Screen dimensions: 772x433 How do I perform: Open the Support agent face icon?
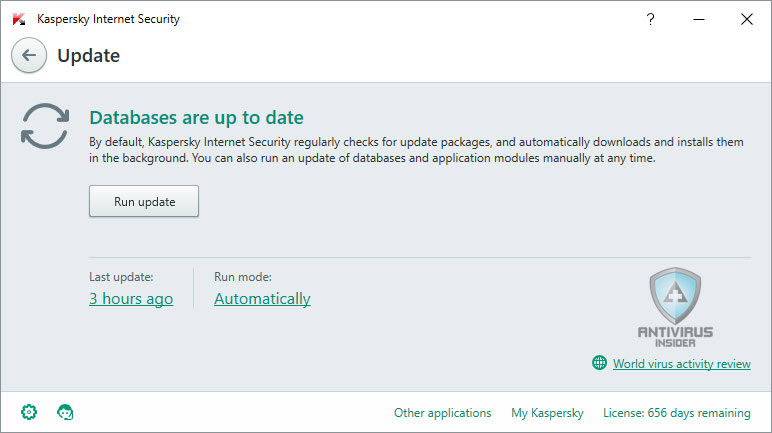(65, 412)
